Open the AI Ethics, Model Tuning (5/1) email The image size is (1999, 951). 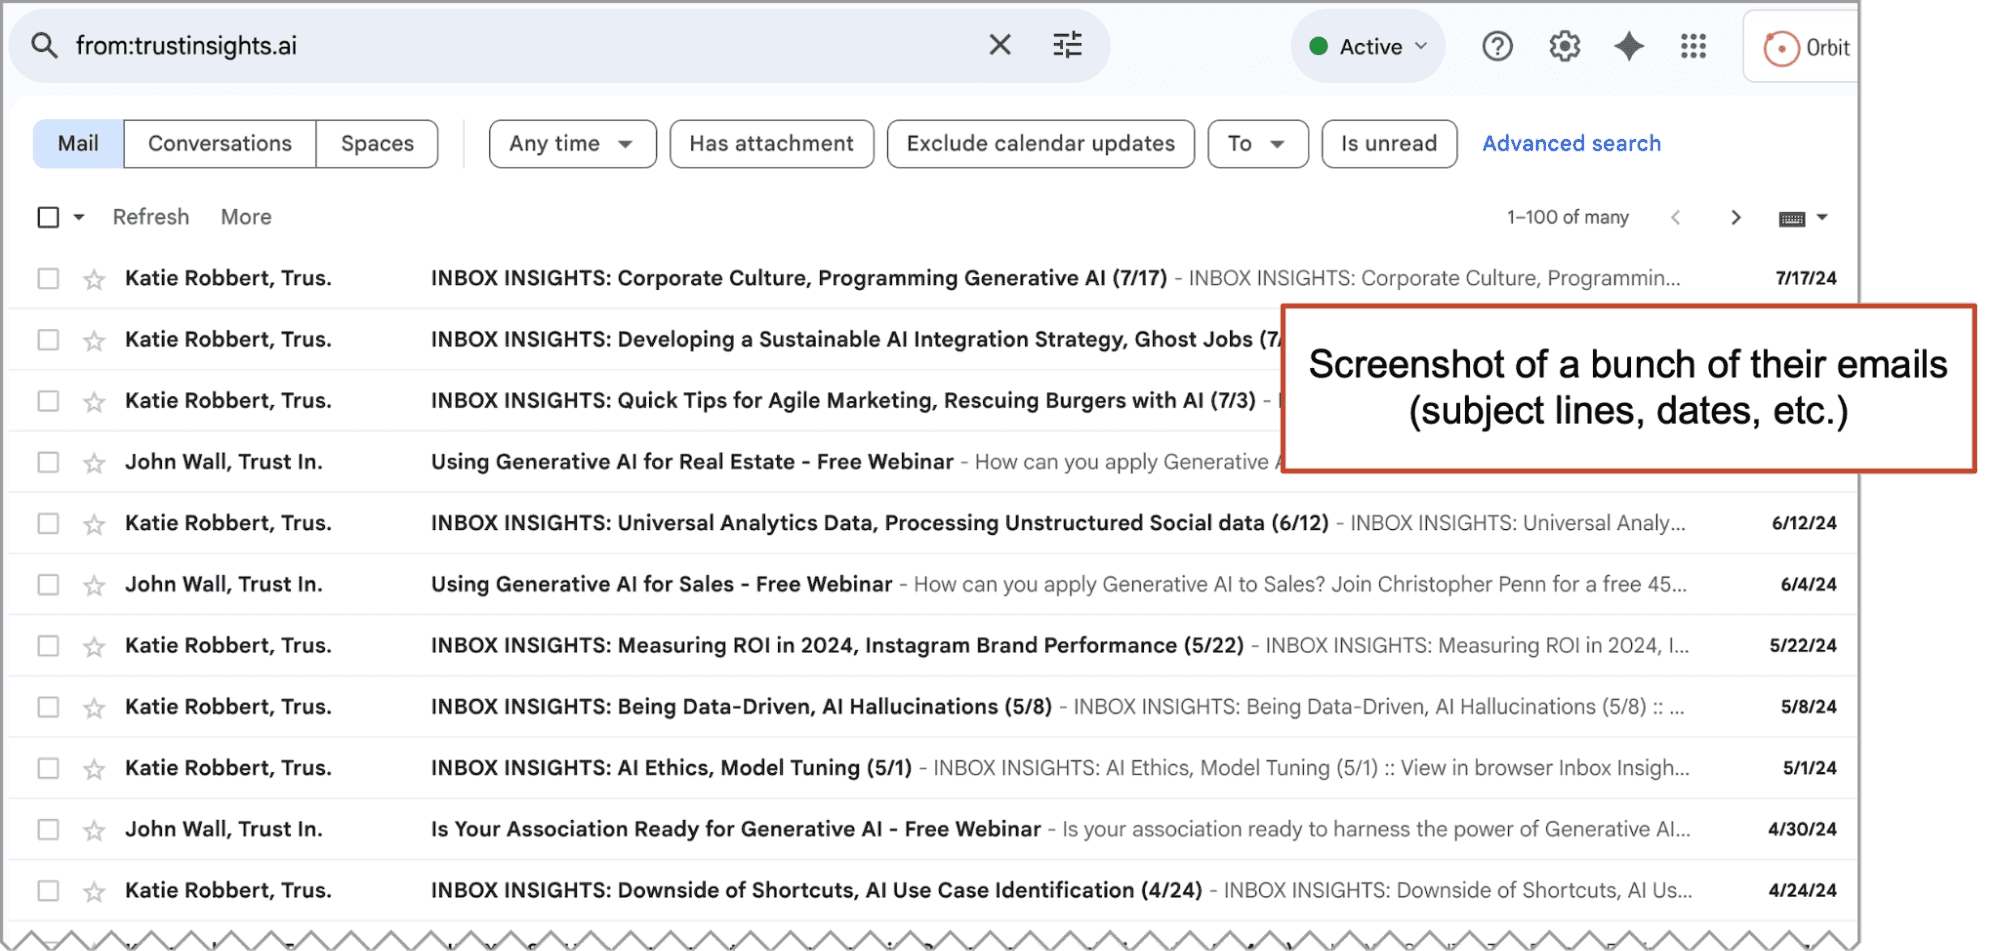tap(930, 768)
